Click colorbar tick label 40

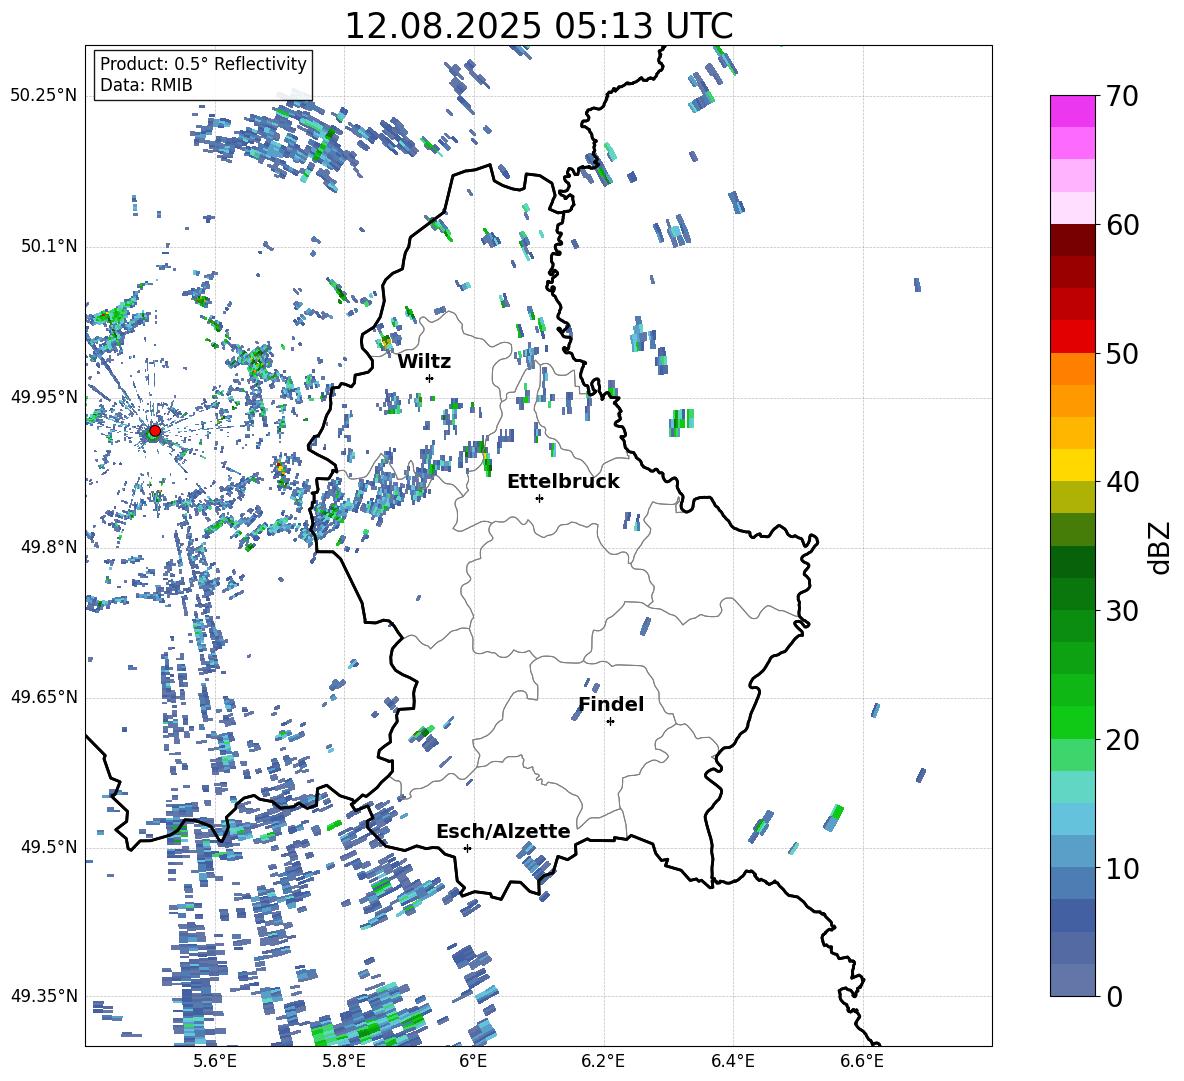coord(1122,482)
